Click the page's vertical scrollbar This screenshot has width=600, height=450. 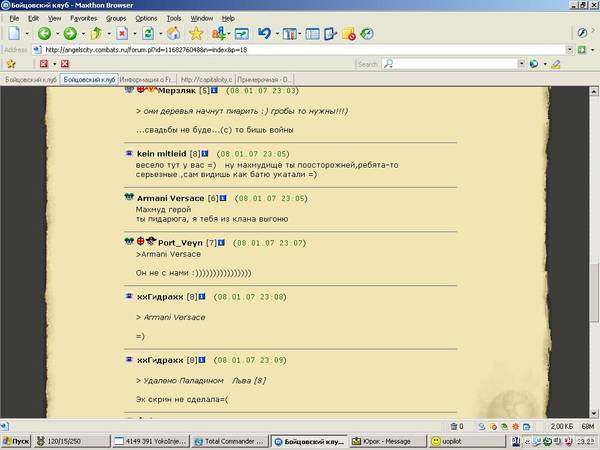594,250
